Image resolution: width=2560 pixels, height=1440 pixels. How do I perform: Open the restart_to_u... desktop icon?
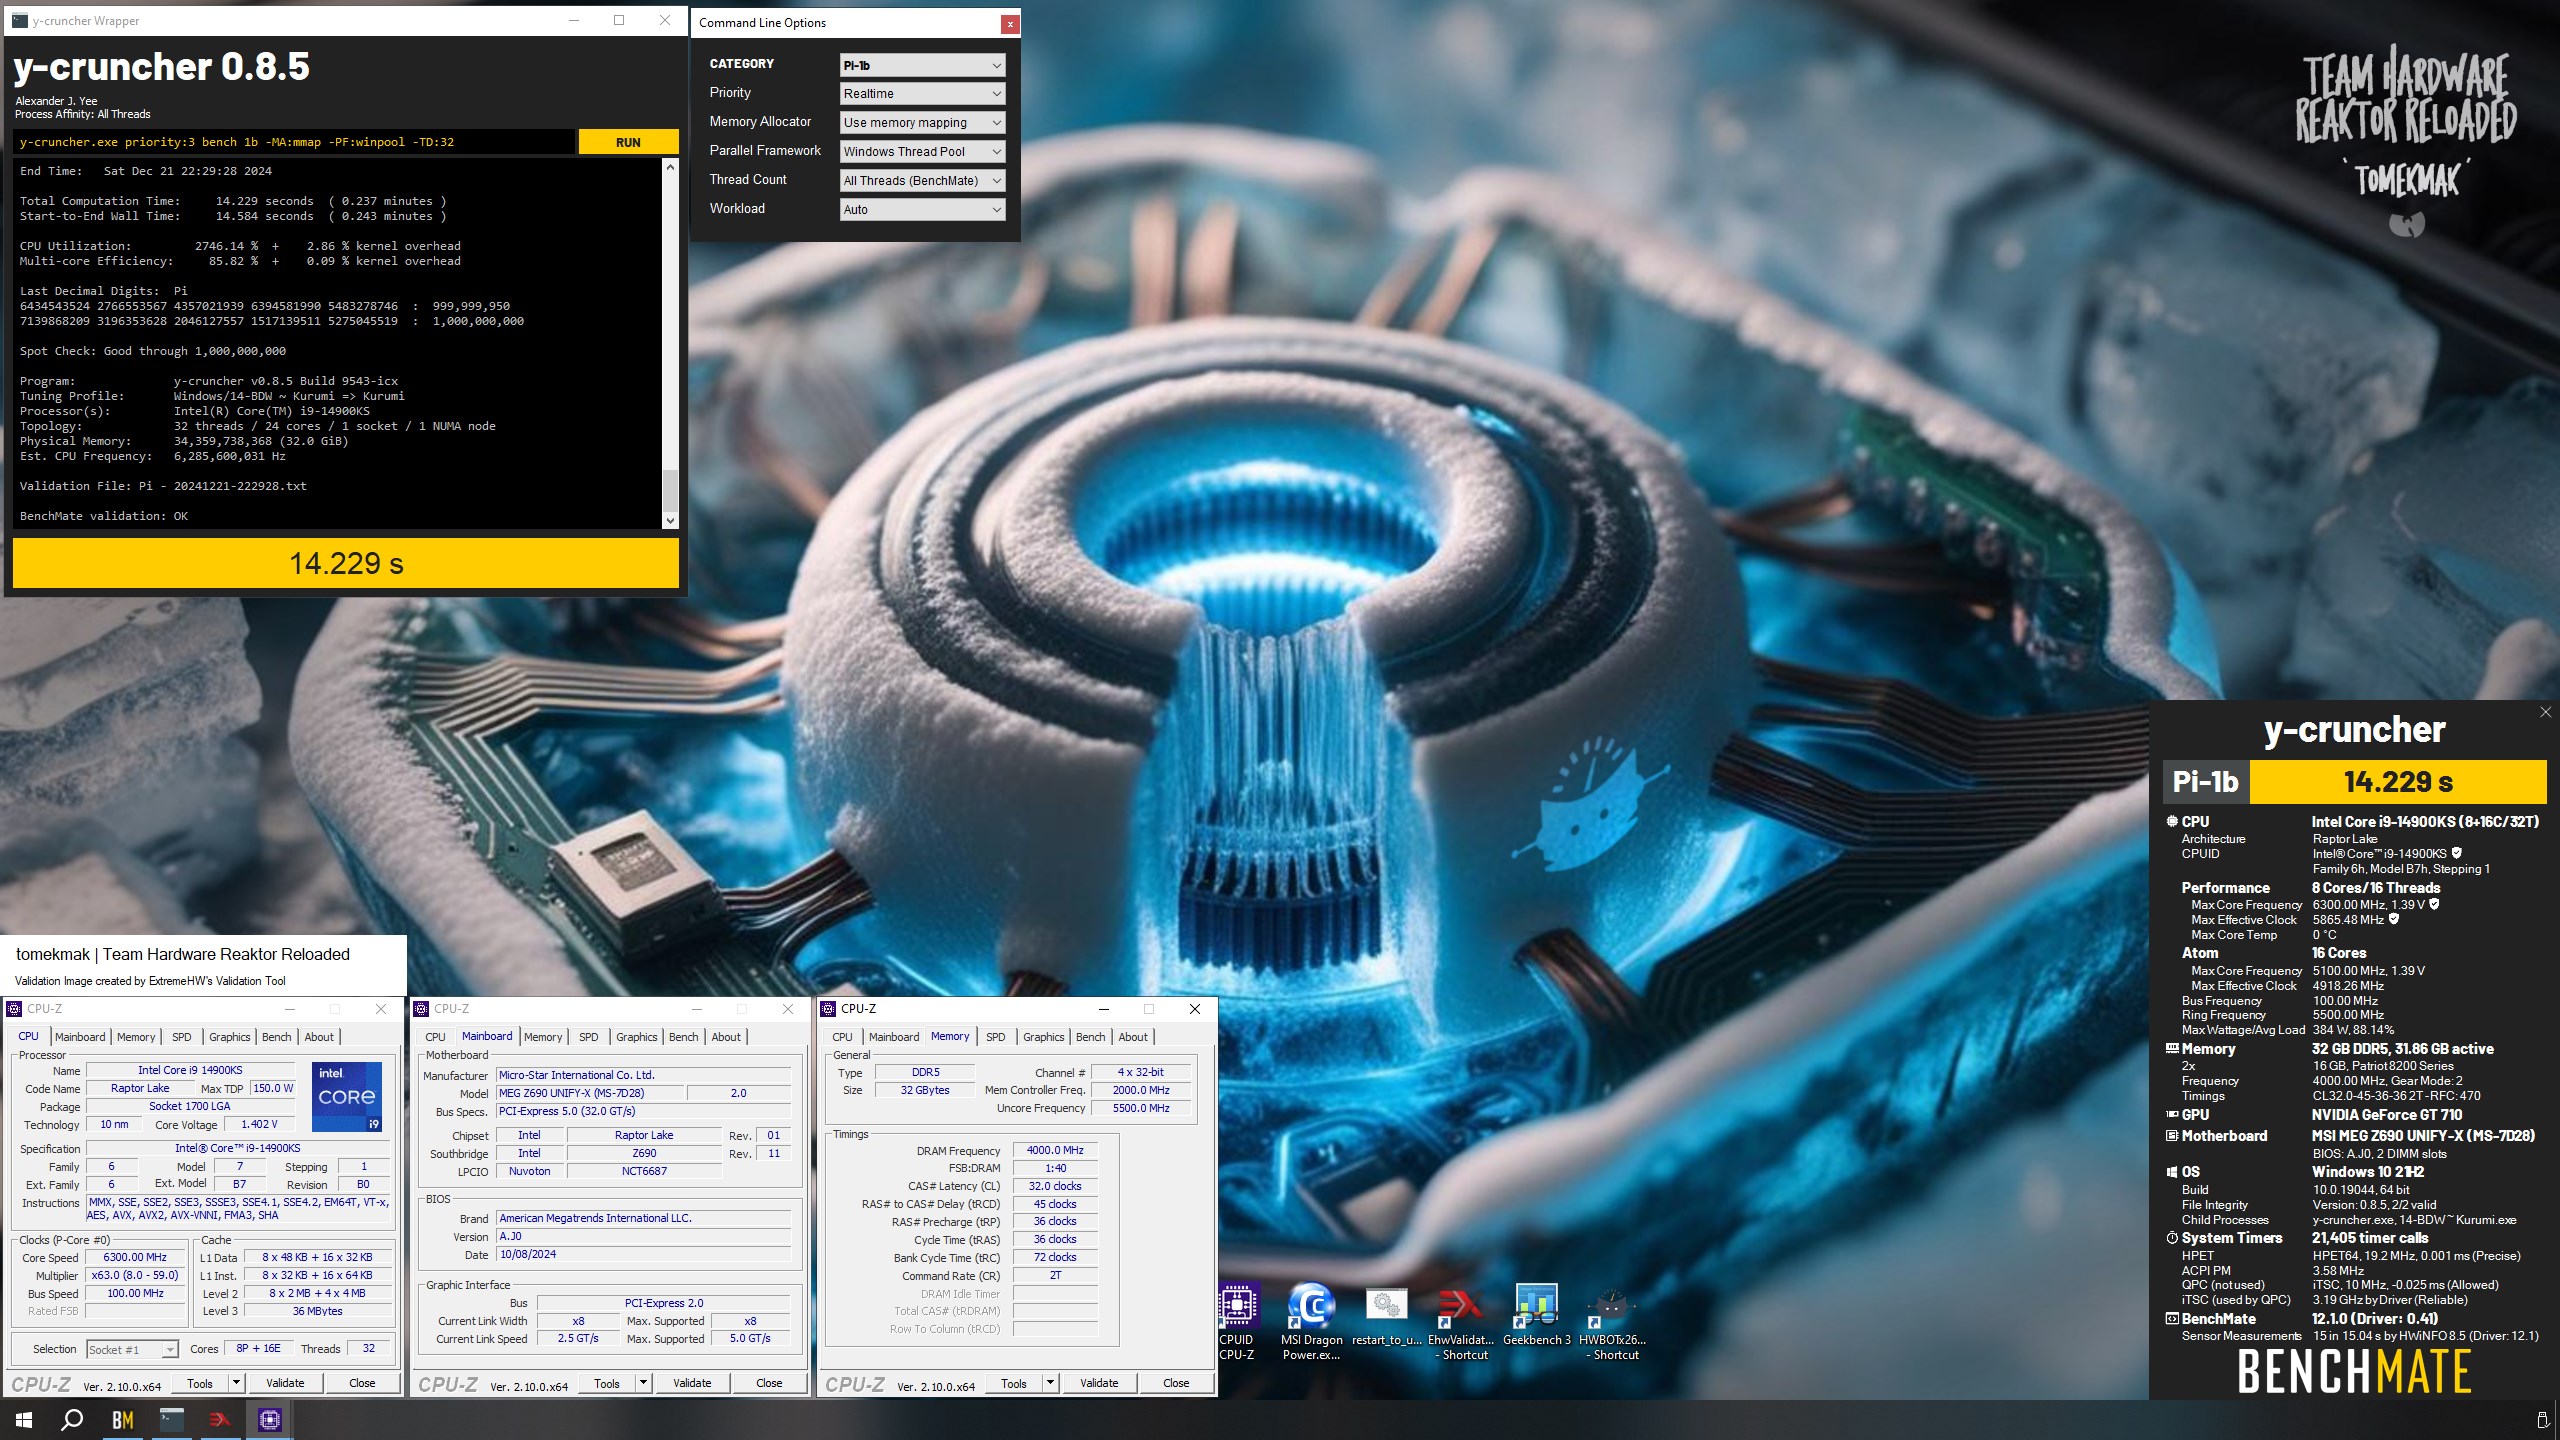(1386, 1316)
